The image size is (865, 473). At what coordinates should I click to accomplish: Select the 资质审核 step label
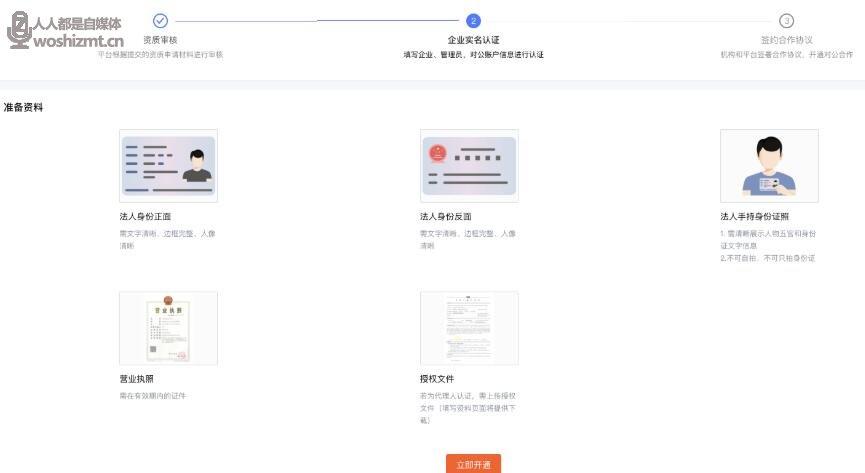(x=160, y=40)
